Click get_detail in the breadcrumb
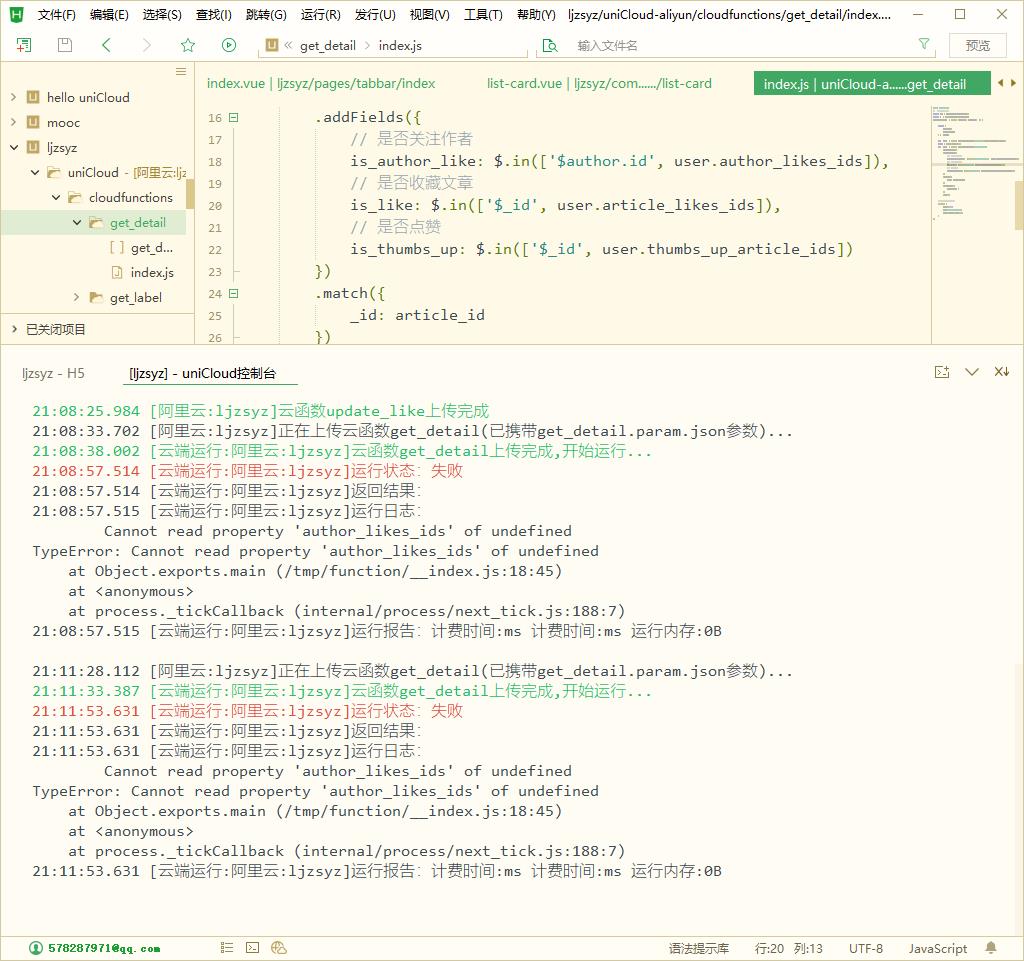 click(x=328, y=45)
